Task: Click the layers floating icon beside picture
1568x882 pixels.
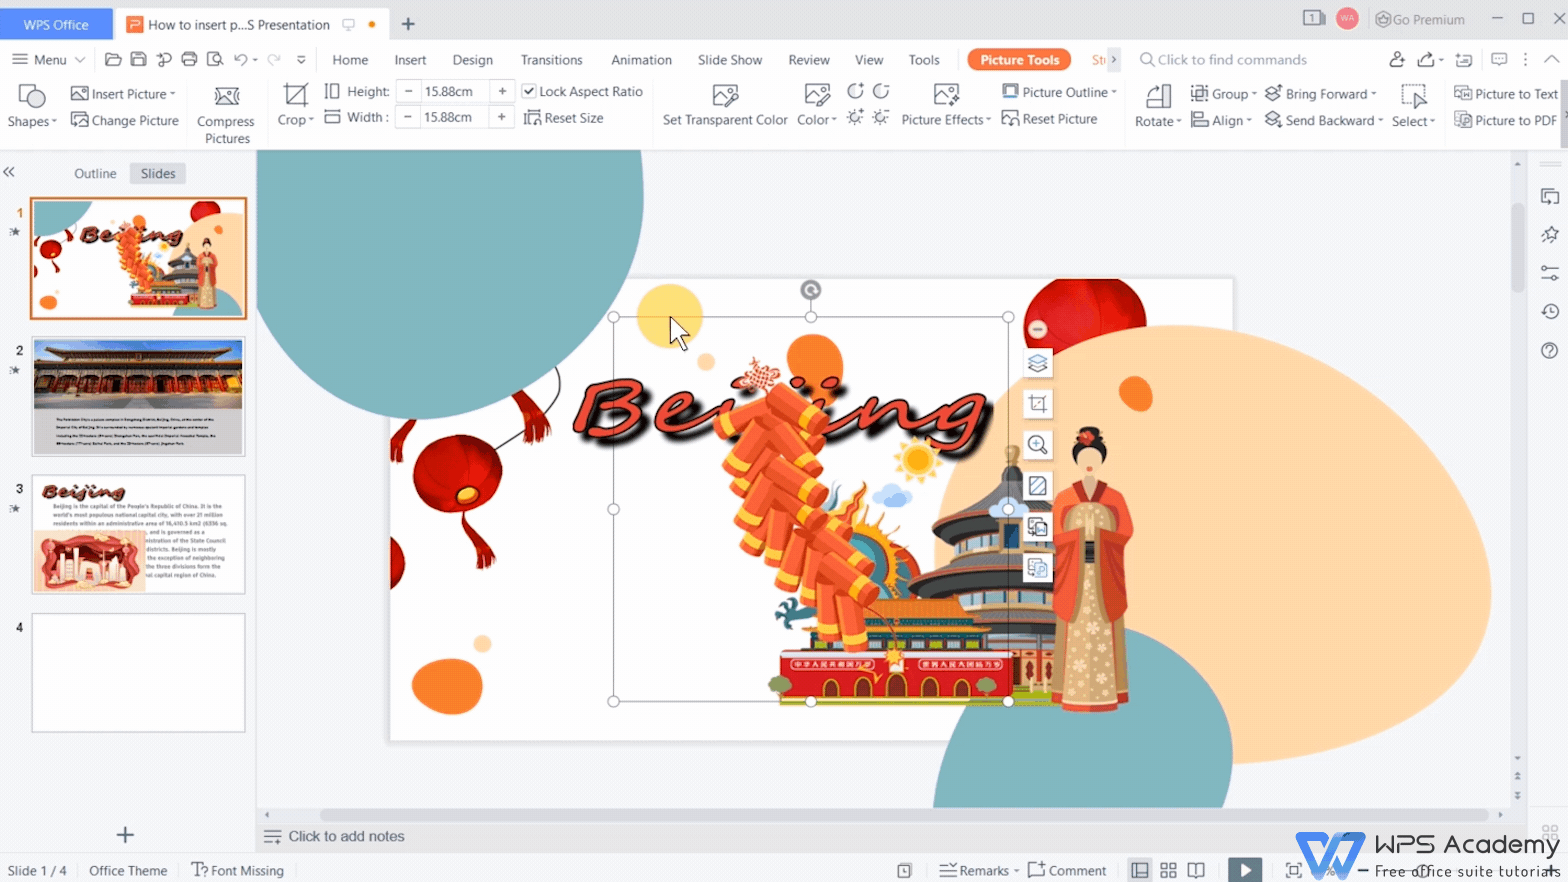Action: click(x=1037, y=363)
